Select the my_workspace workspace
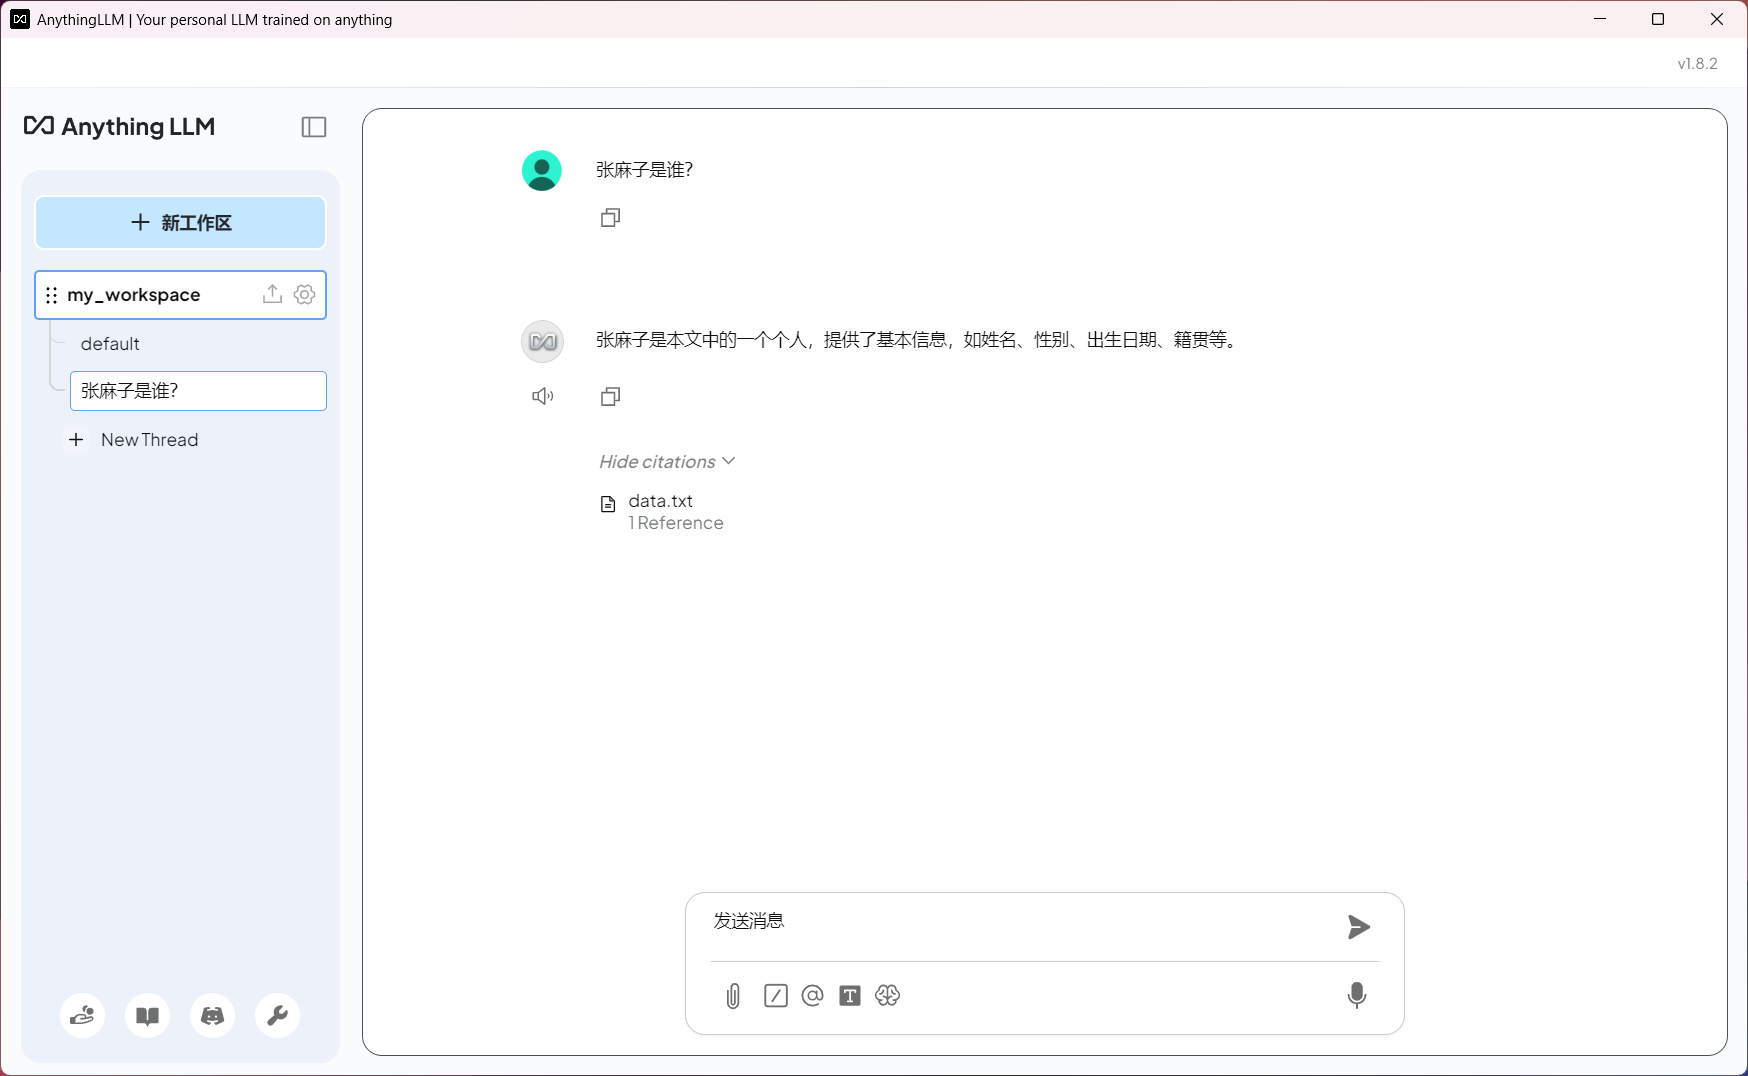 tap(181, 295)
